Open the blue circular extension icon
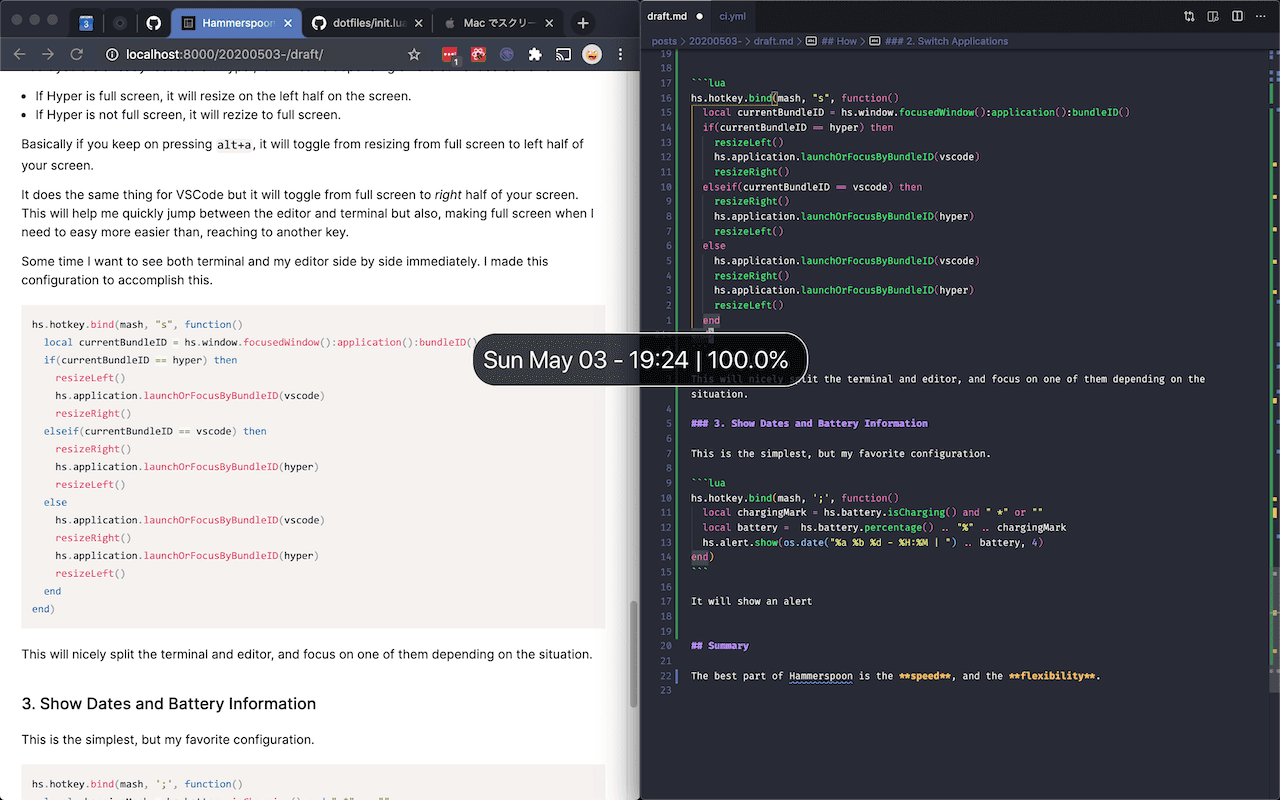Screen dimensions: 1280x800 (506, 54)
